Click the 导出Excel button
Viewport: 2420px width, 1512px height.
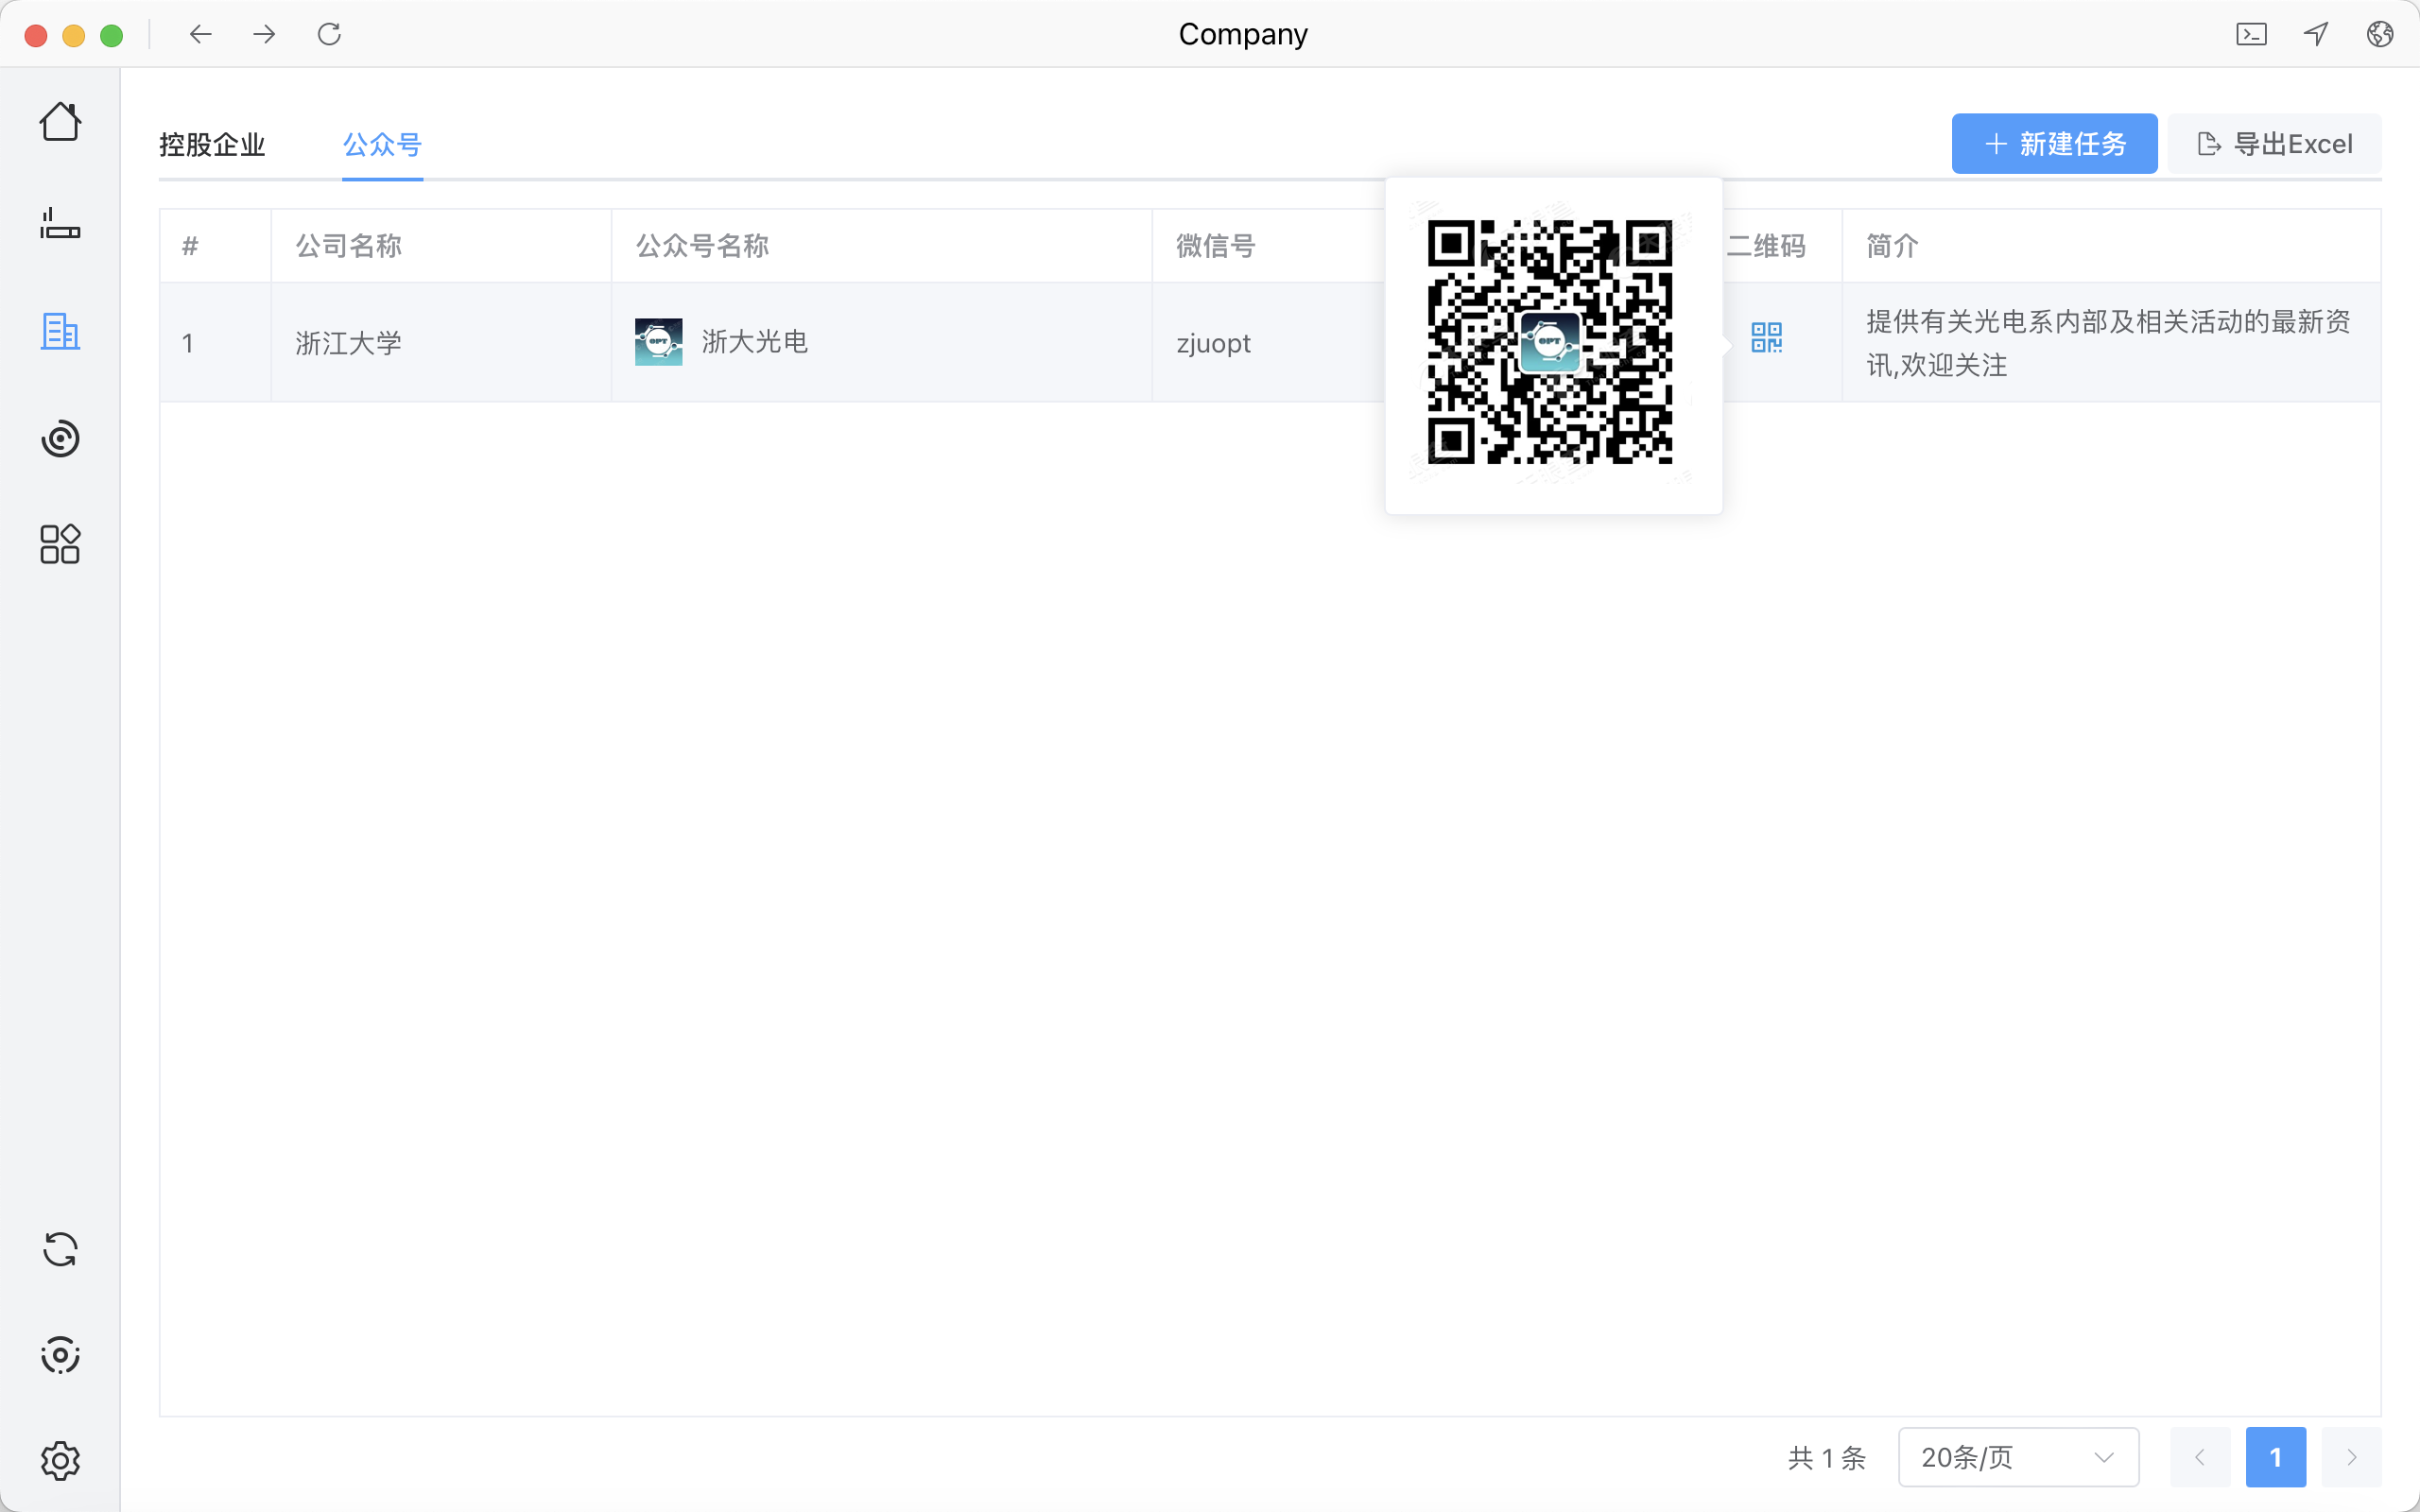(2274, 144)
